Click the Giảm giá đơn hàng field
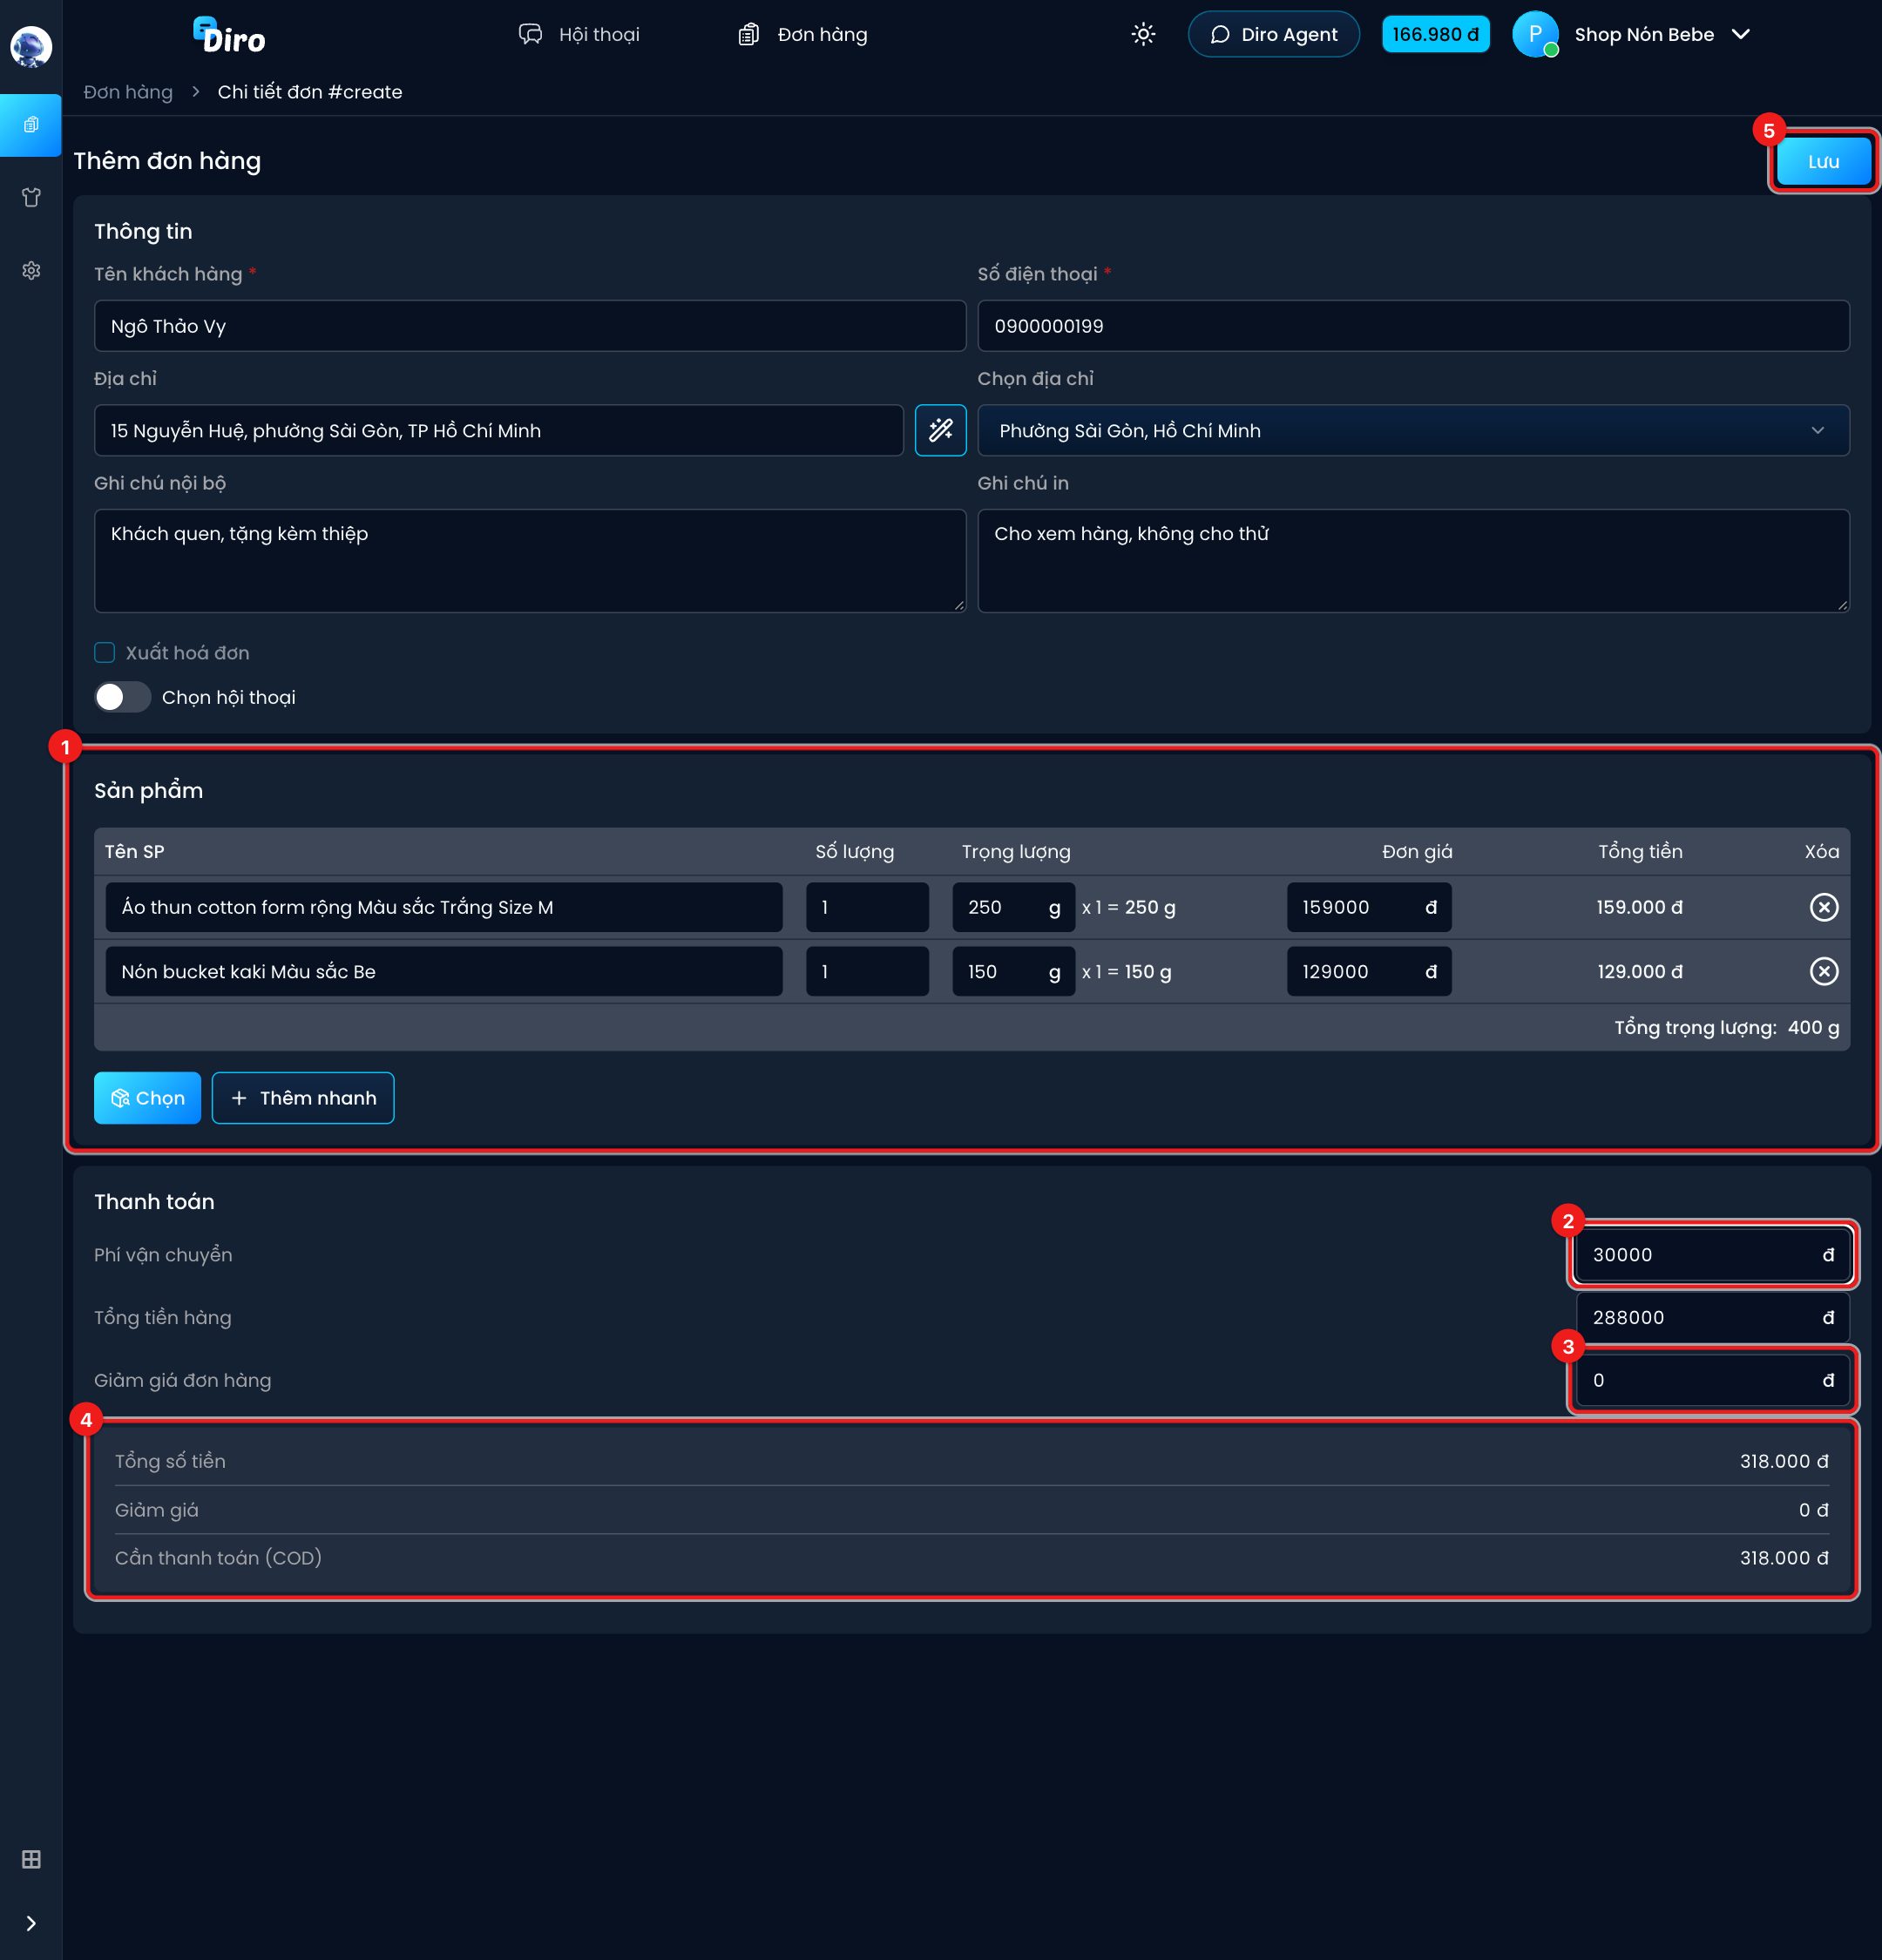The width and height of the screenshot is (1882, 1960). pos(1712,1380)
